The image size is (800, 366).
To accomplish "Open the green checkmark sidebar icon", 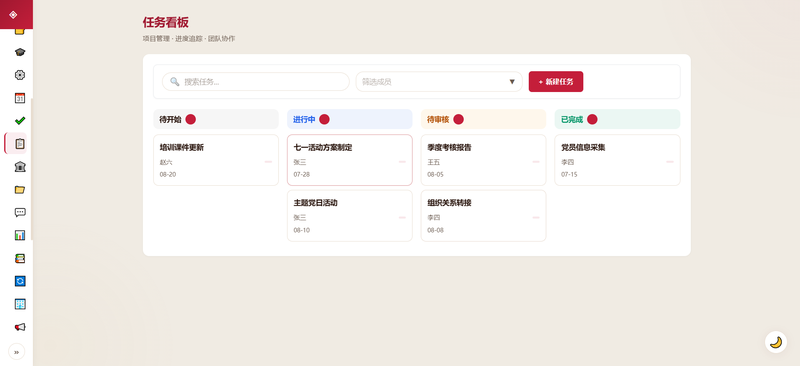I will pyautogui.click(x=20, y=121).
